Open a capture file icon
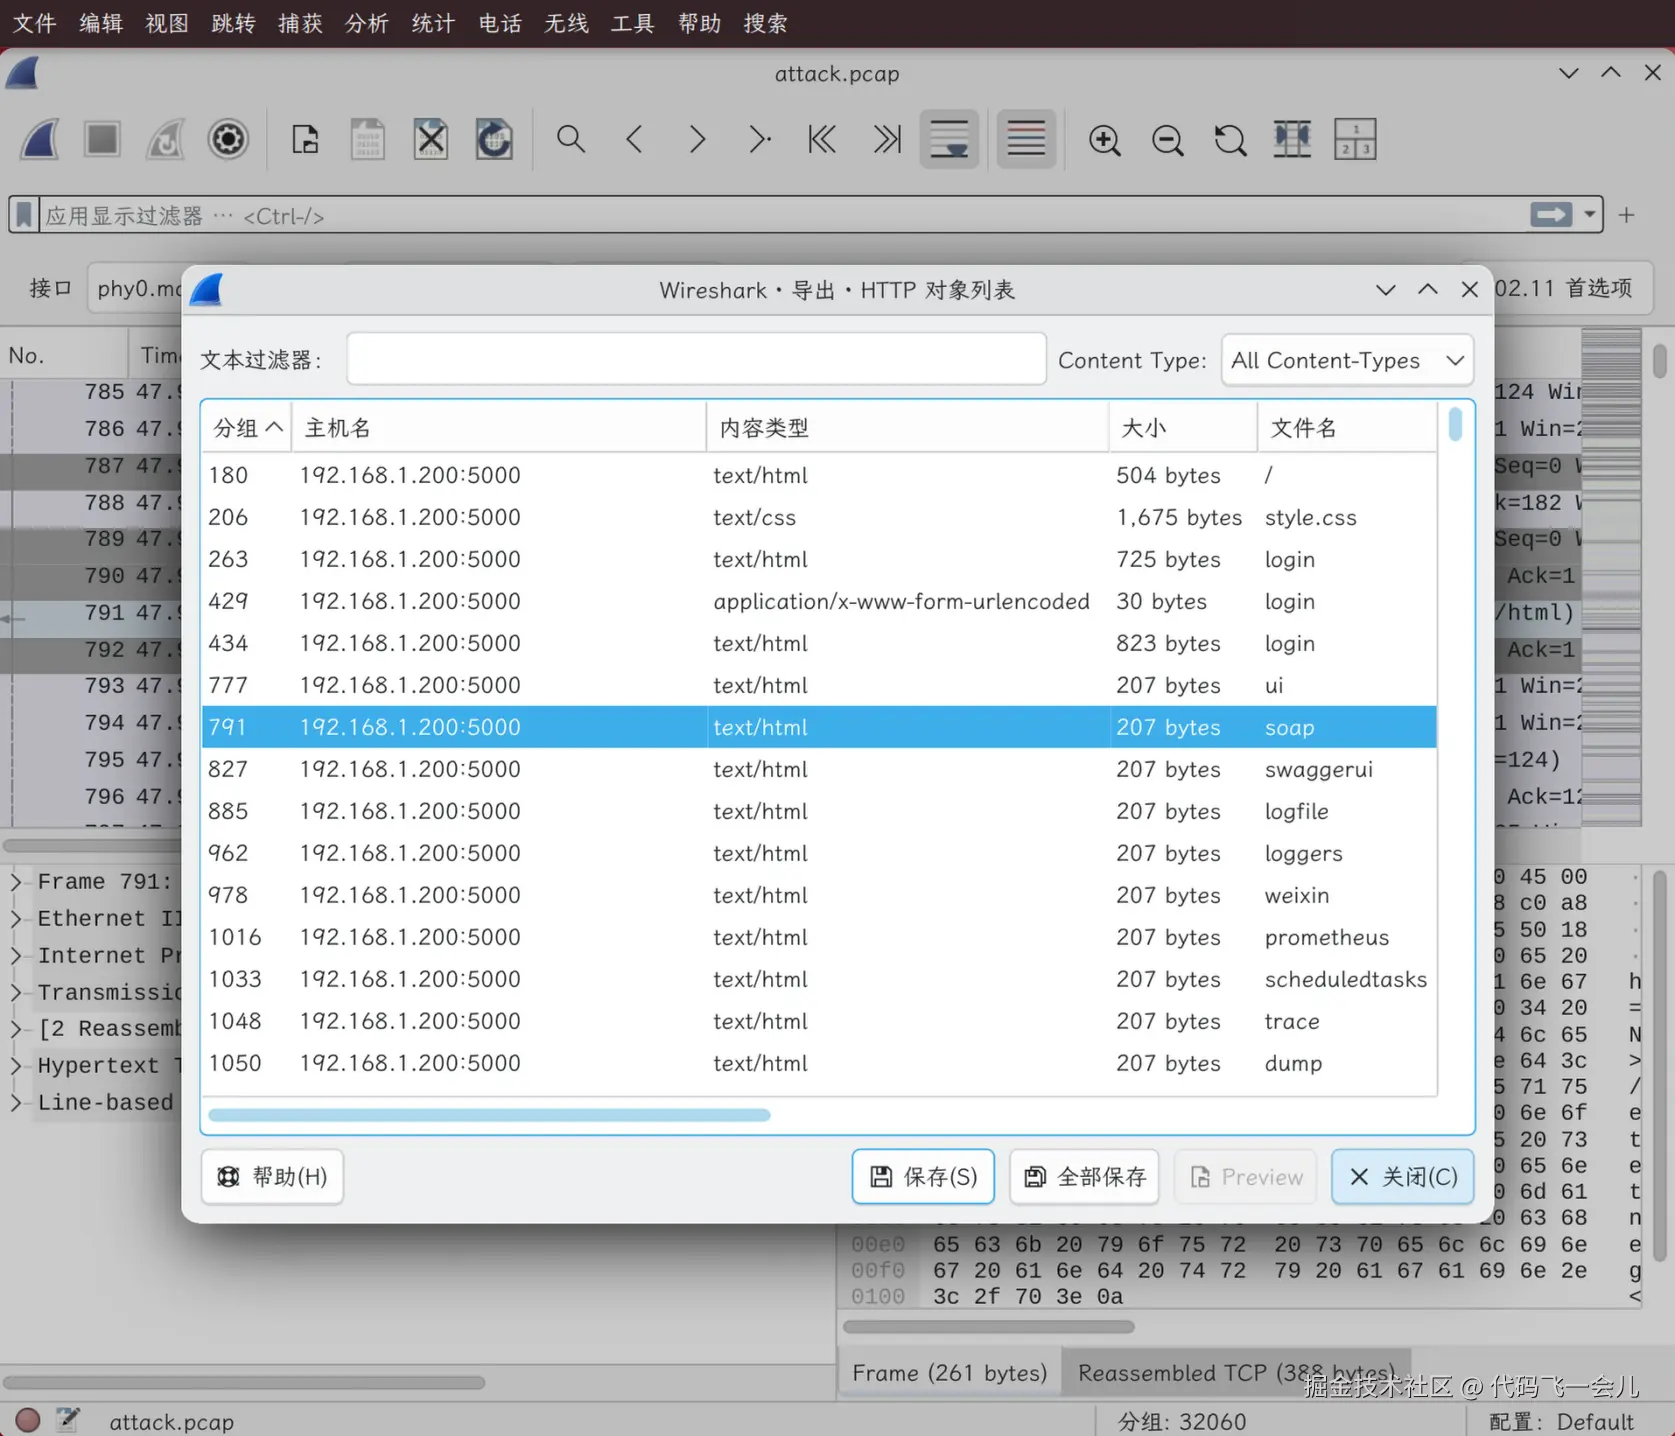Viewport: 1675px width, 1436px height. pos(305,139)
